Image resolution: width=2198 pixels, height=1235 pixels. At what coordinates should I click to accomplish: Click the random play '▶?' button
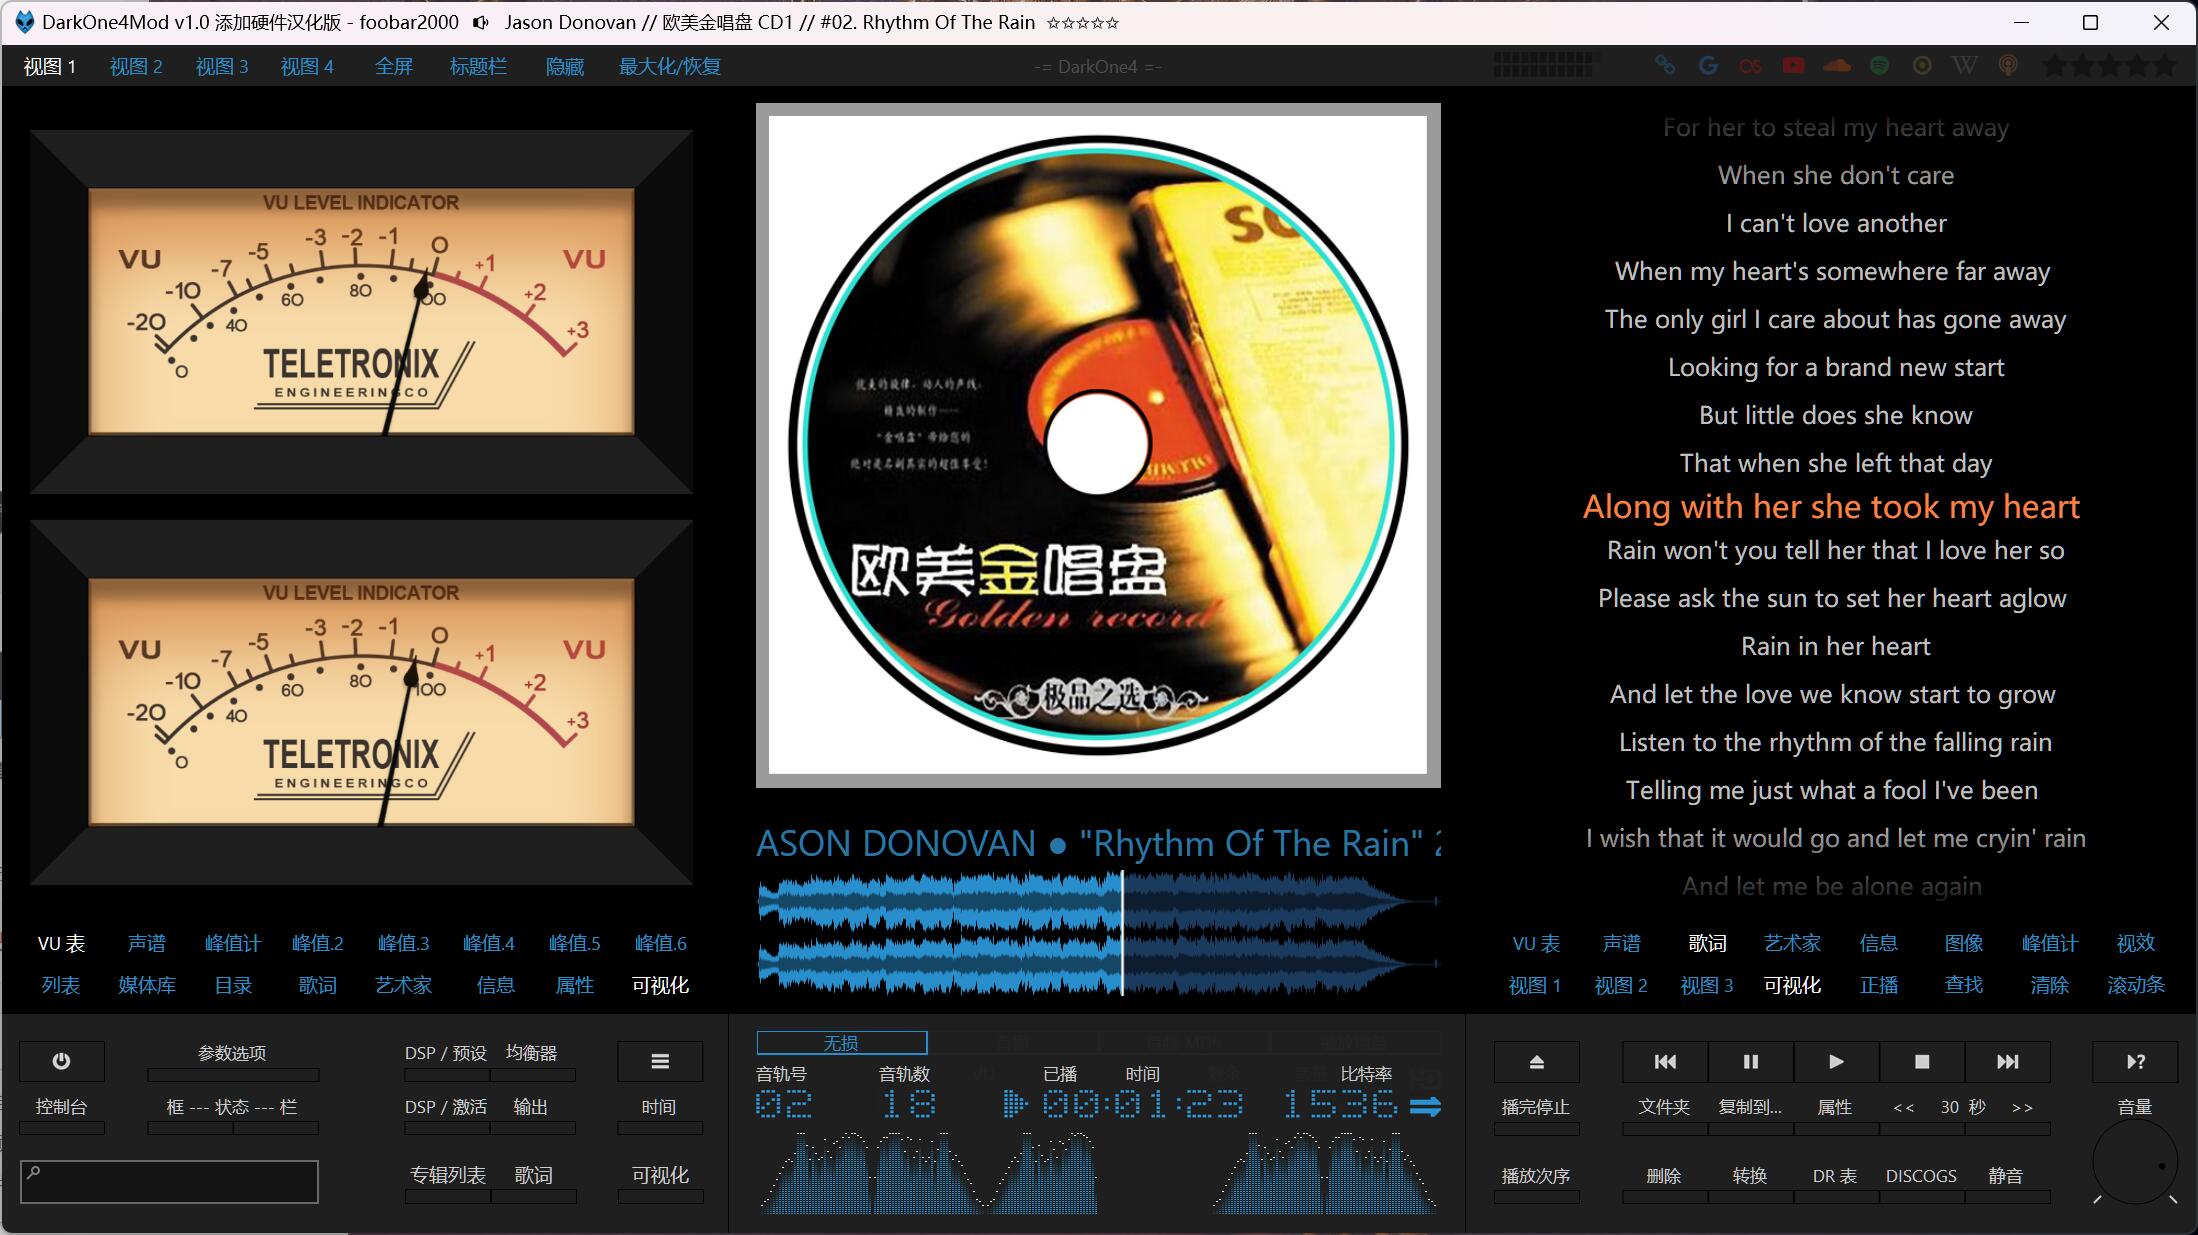[x=2135, y=1061]
